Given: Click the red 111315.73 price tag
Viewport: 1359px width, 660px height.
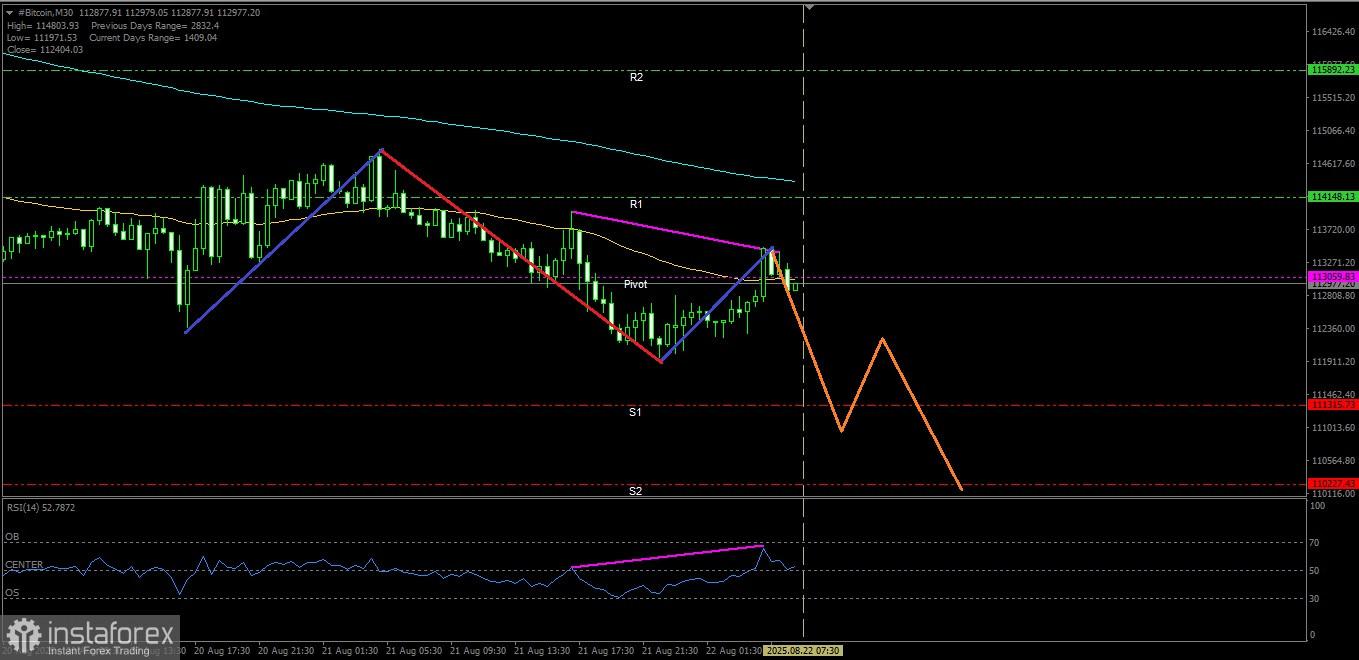Looking at the screenshot, I should pos(1333,404).
